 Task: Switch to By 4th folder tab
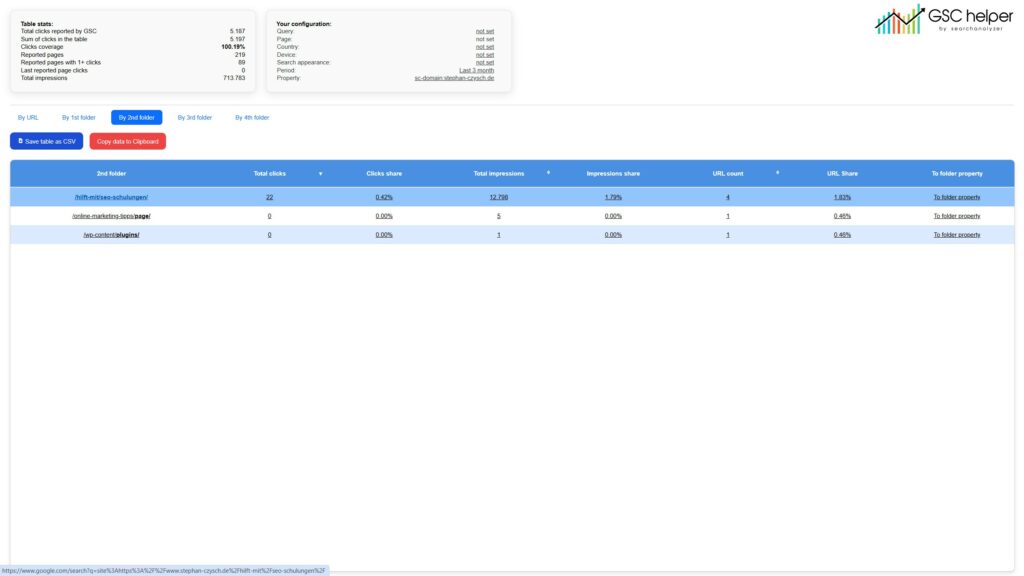[252, 118]
